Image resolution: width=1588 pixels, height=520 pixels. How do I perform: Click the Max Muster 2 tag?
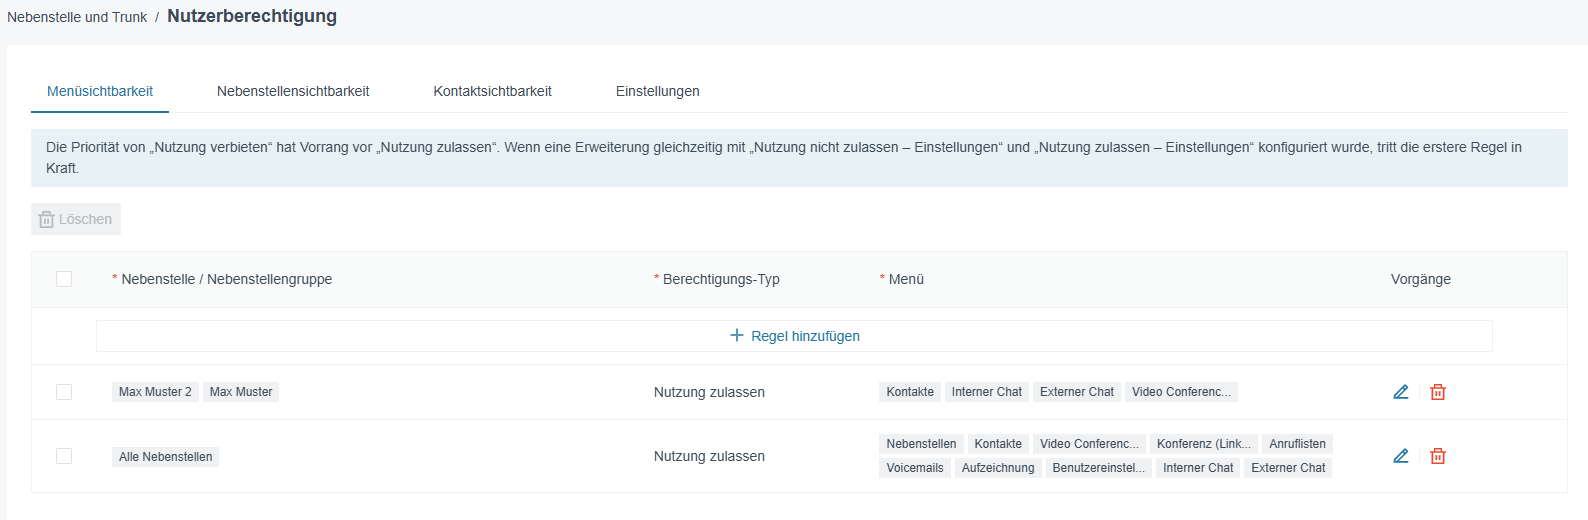[x=155, y=392]
